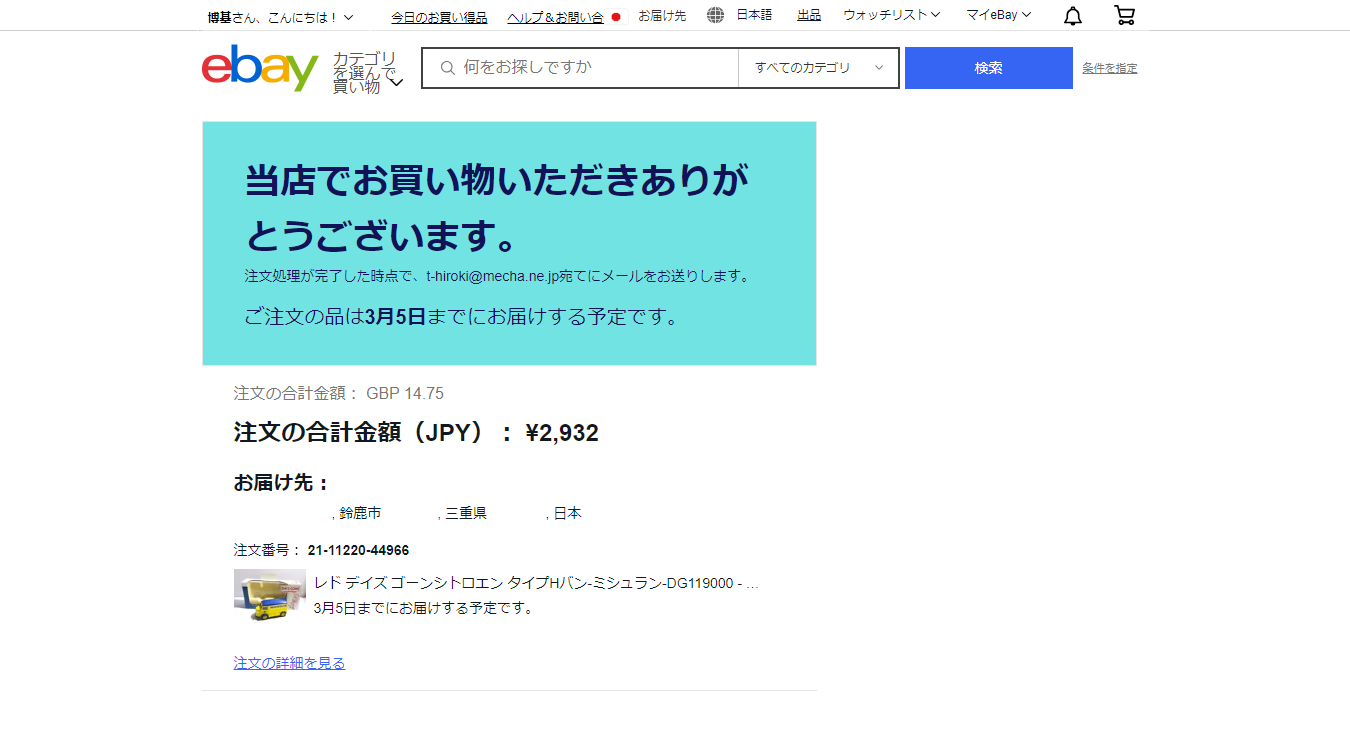Expand the 博基さん greeting account menu
Image resolution: width=1350 pixels, height=748 pixels.
point(280,17)
